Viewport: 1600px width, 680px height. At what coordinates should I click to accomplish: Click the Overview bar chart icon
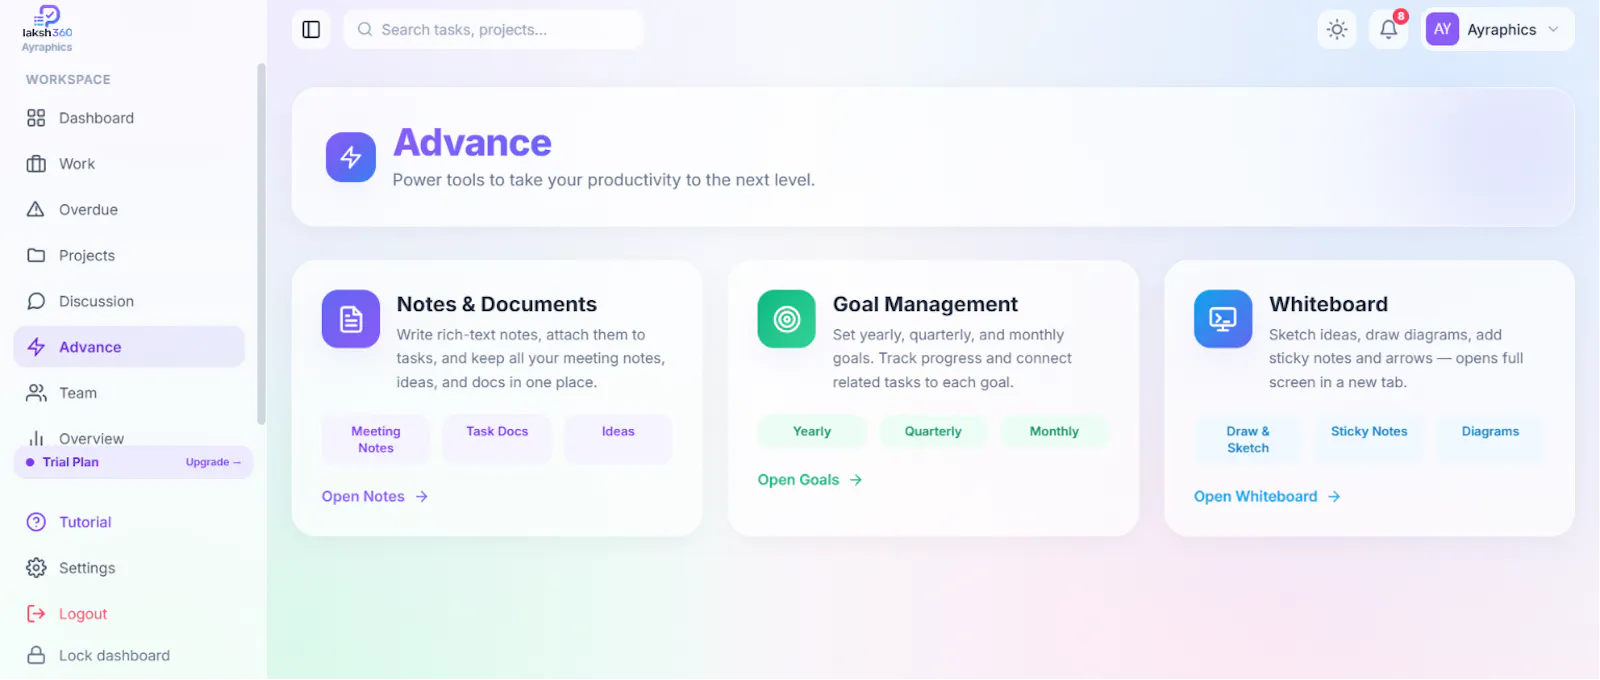(36, 438)
